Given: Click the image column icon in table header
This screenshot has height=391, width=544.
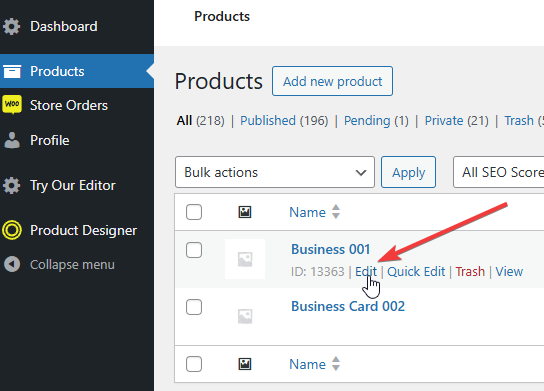Looking at the screenshot, I should coord(245,212).
